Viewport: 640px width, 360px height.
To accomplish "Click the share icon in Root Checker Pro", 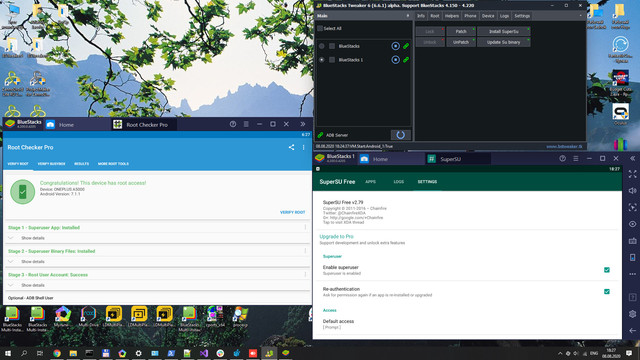I will click(x=291, y=147).
